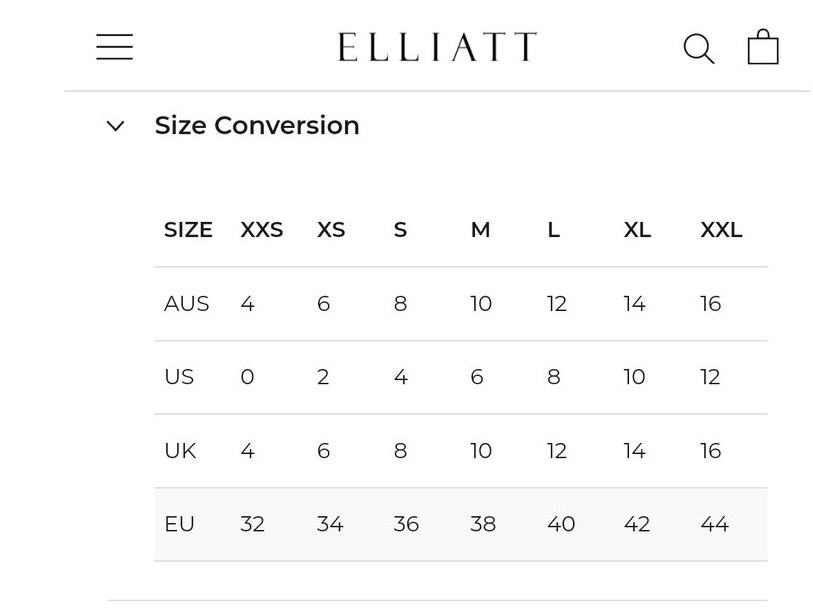Click the XL column header
The width and height of the screenshot is (813, 609).
coord(637,230)
